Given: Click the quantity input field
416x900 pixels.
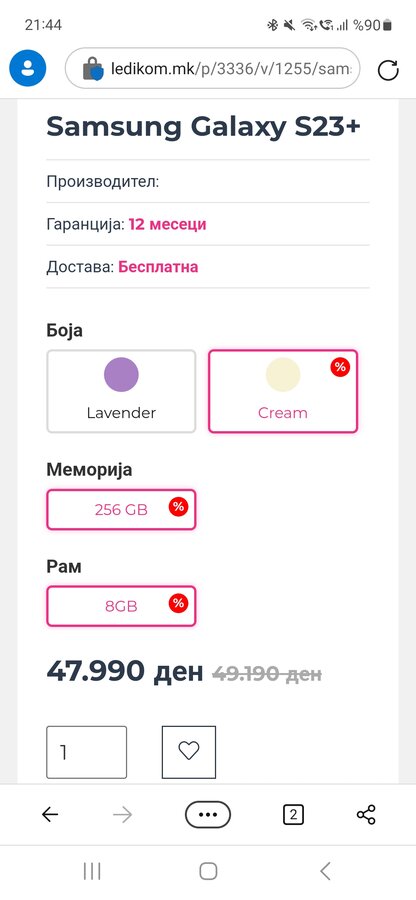Looking at the screenshot, I should [x=86, y=752].
